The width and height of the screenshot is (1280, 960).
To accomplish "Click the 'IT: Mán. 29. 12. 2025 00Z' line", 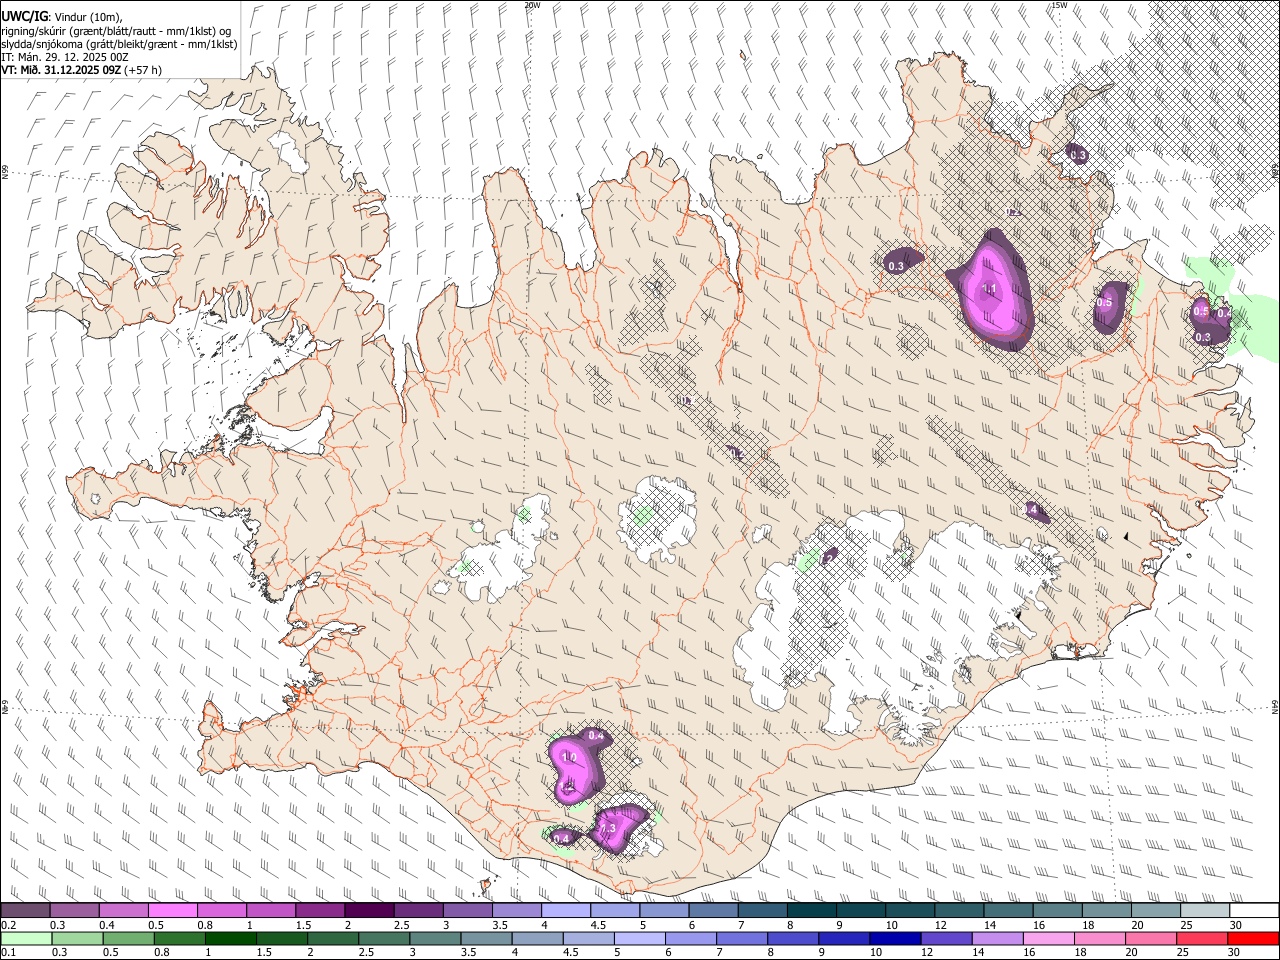I will click(65, 57).
